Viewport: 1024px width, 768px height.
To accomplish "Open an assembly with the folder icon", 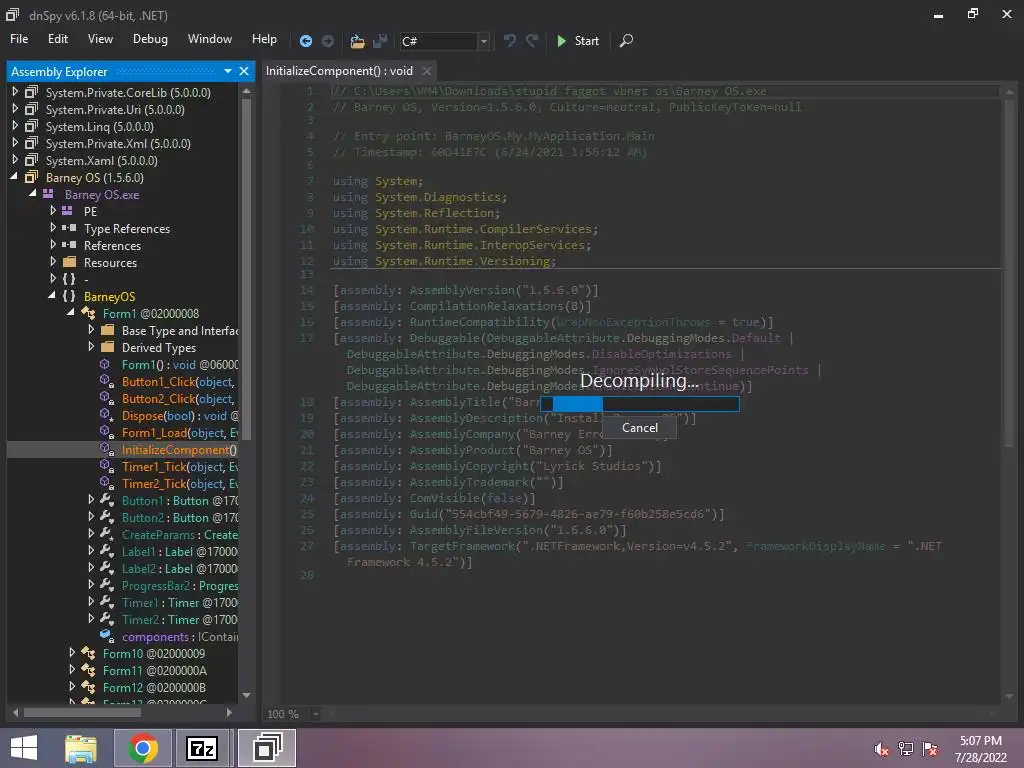I will (357, 41).
